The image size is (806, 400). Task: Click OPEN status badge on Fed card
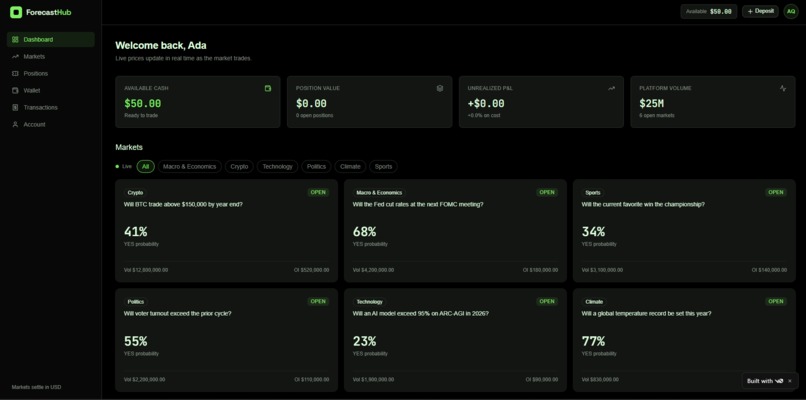(x=547, y=192)
